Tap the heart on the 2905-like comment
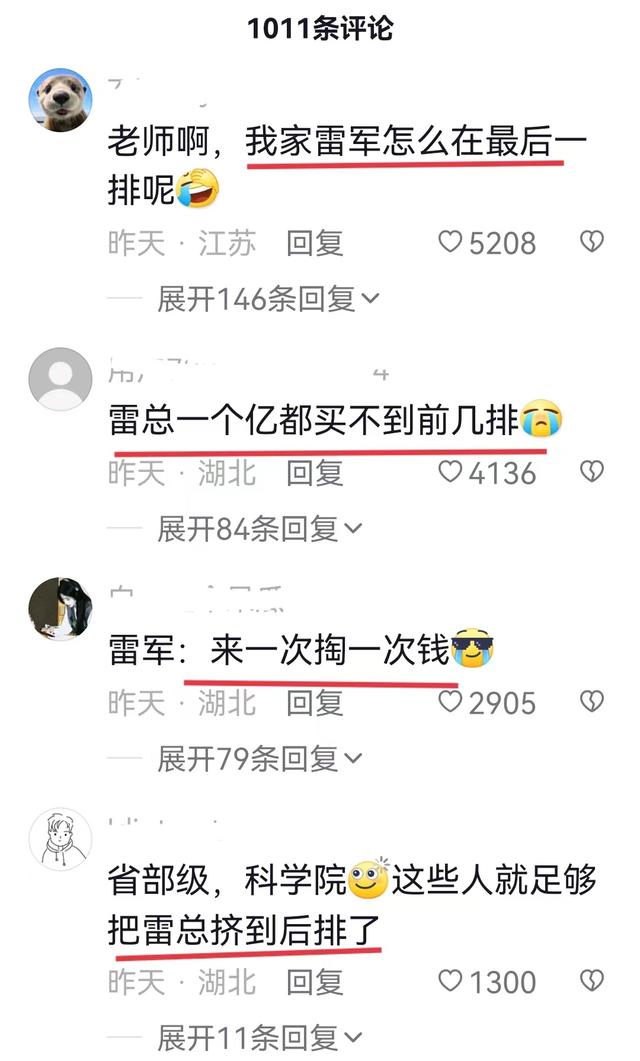 pyautogui.click(x=450, y=702)
